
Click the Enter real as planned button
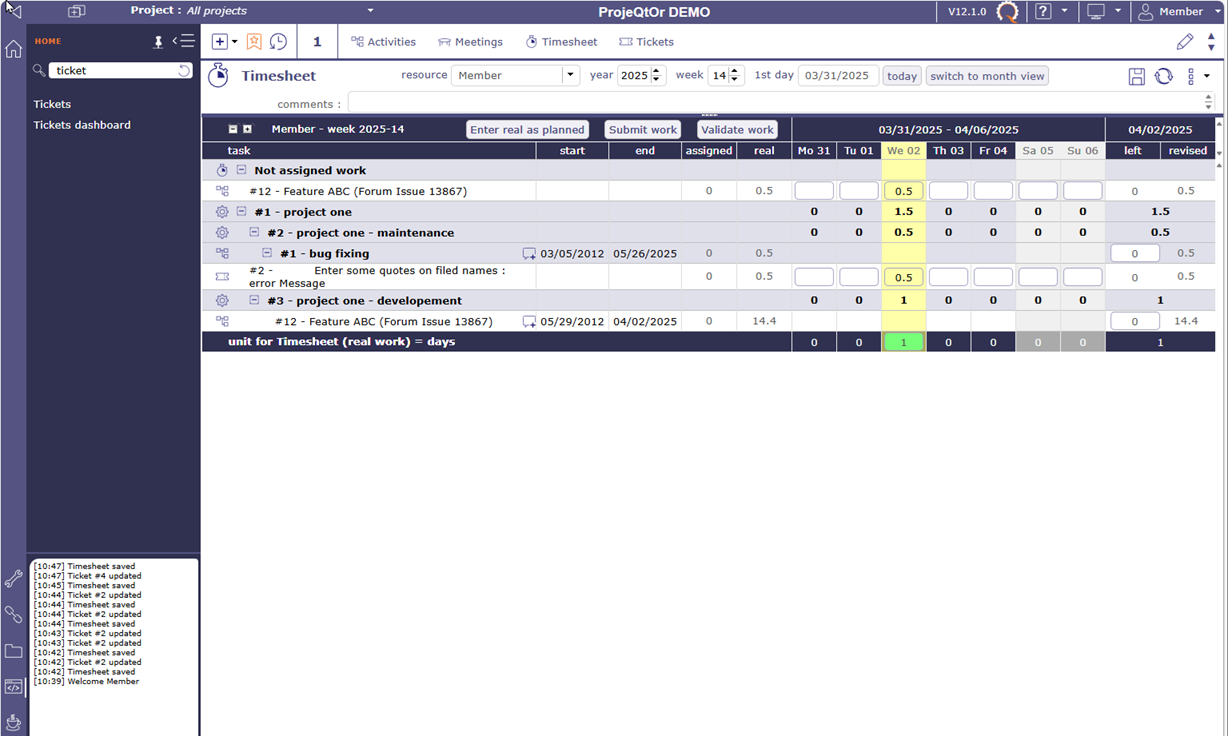(527, 130)
